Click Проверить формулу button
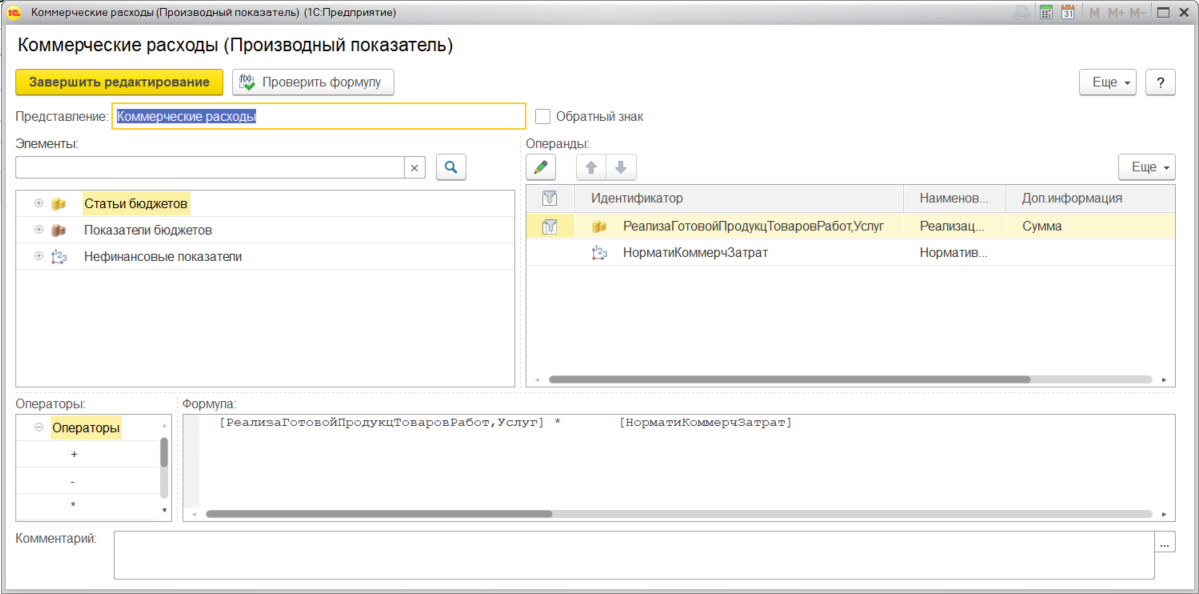The image size is (1199, 594). [x=314, y=83]
